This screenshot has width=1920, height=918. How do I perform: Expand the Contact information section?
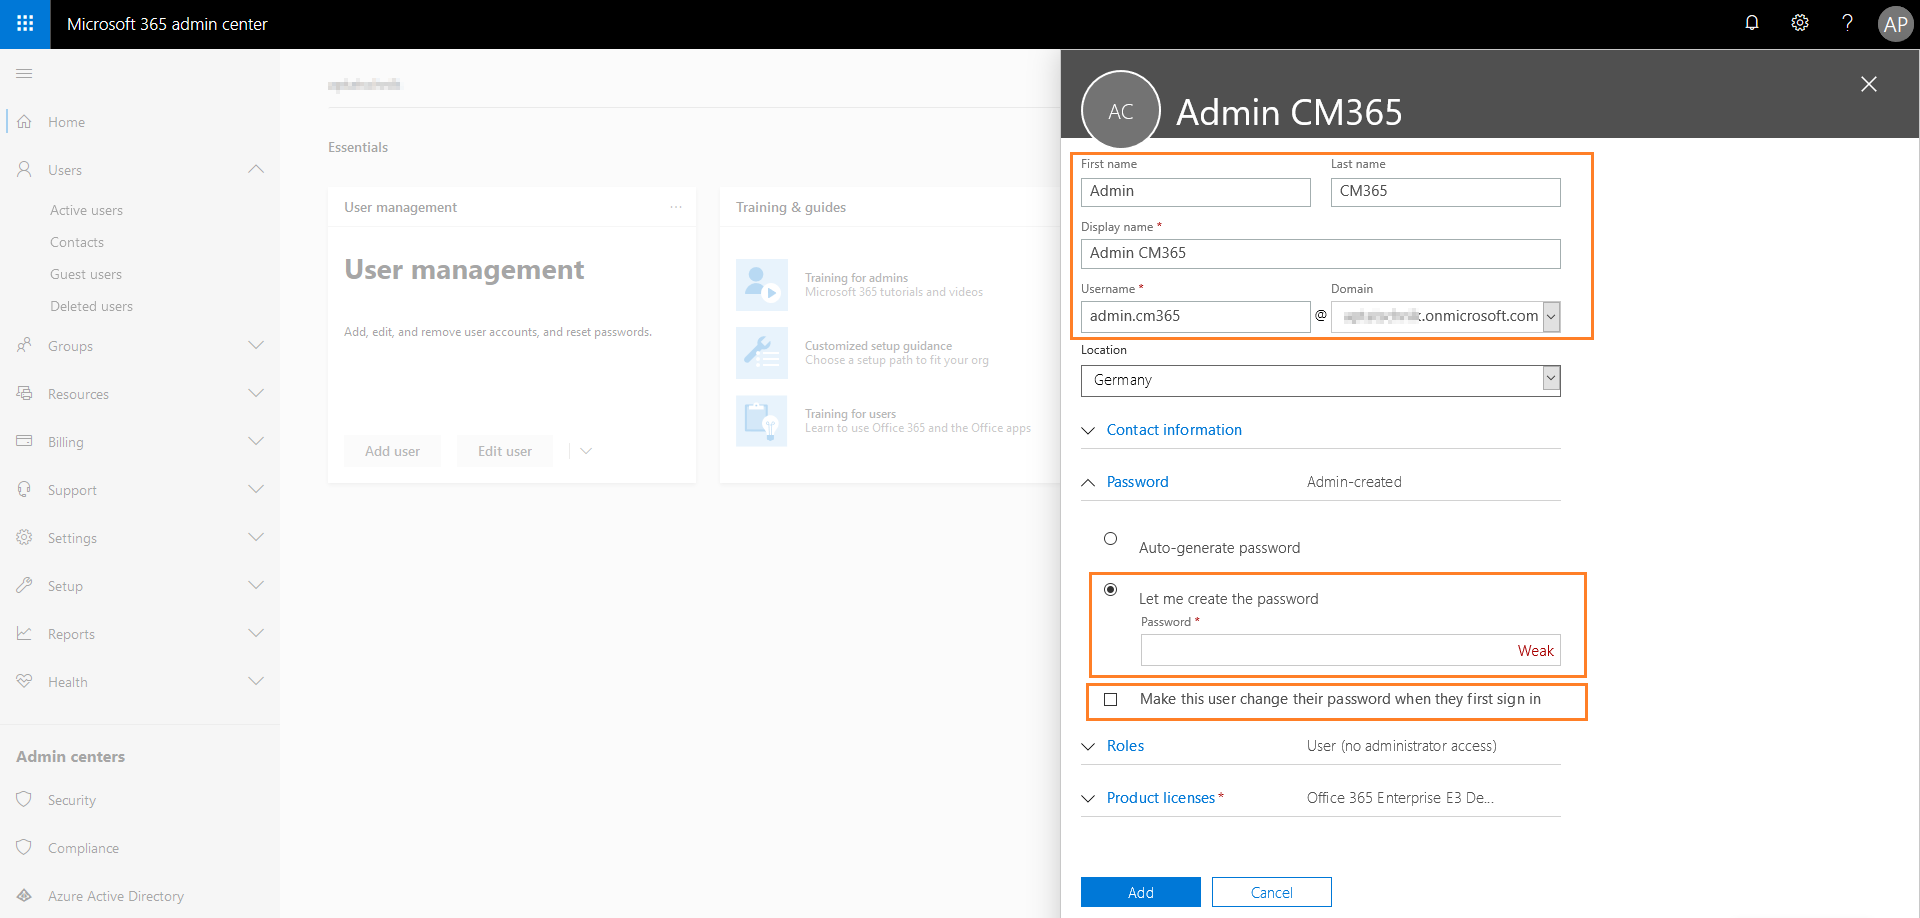pyautogui.click(x=1174, y=430)
